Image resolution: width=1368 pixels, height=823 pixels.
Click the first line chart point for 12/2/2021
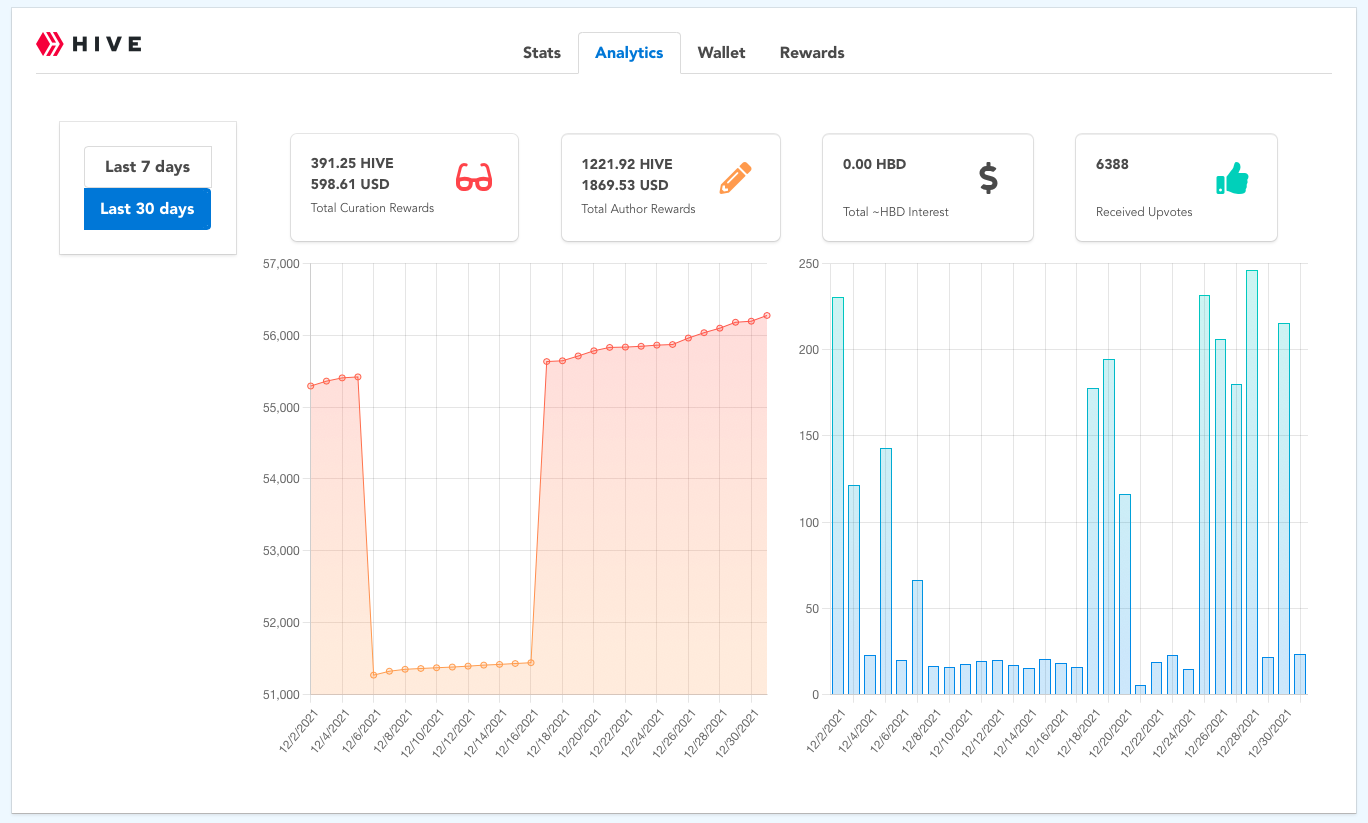tap(311, 386)
